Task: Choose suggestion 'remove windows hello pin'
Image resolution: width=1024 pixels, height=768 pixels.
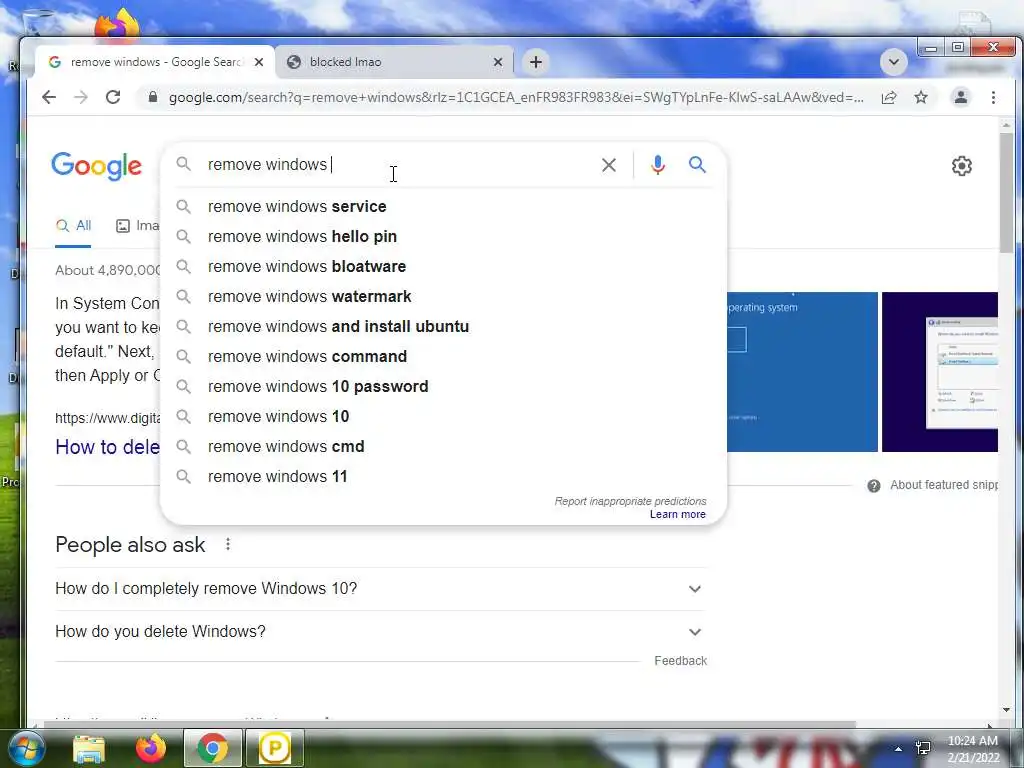Action: (x=443, y=236)
